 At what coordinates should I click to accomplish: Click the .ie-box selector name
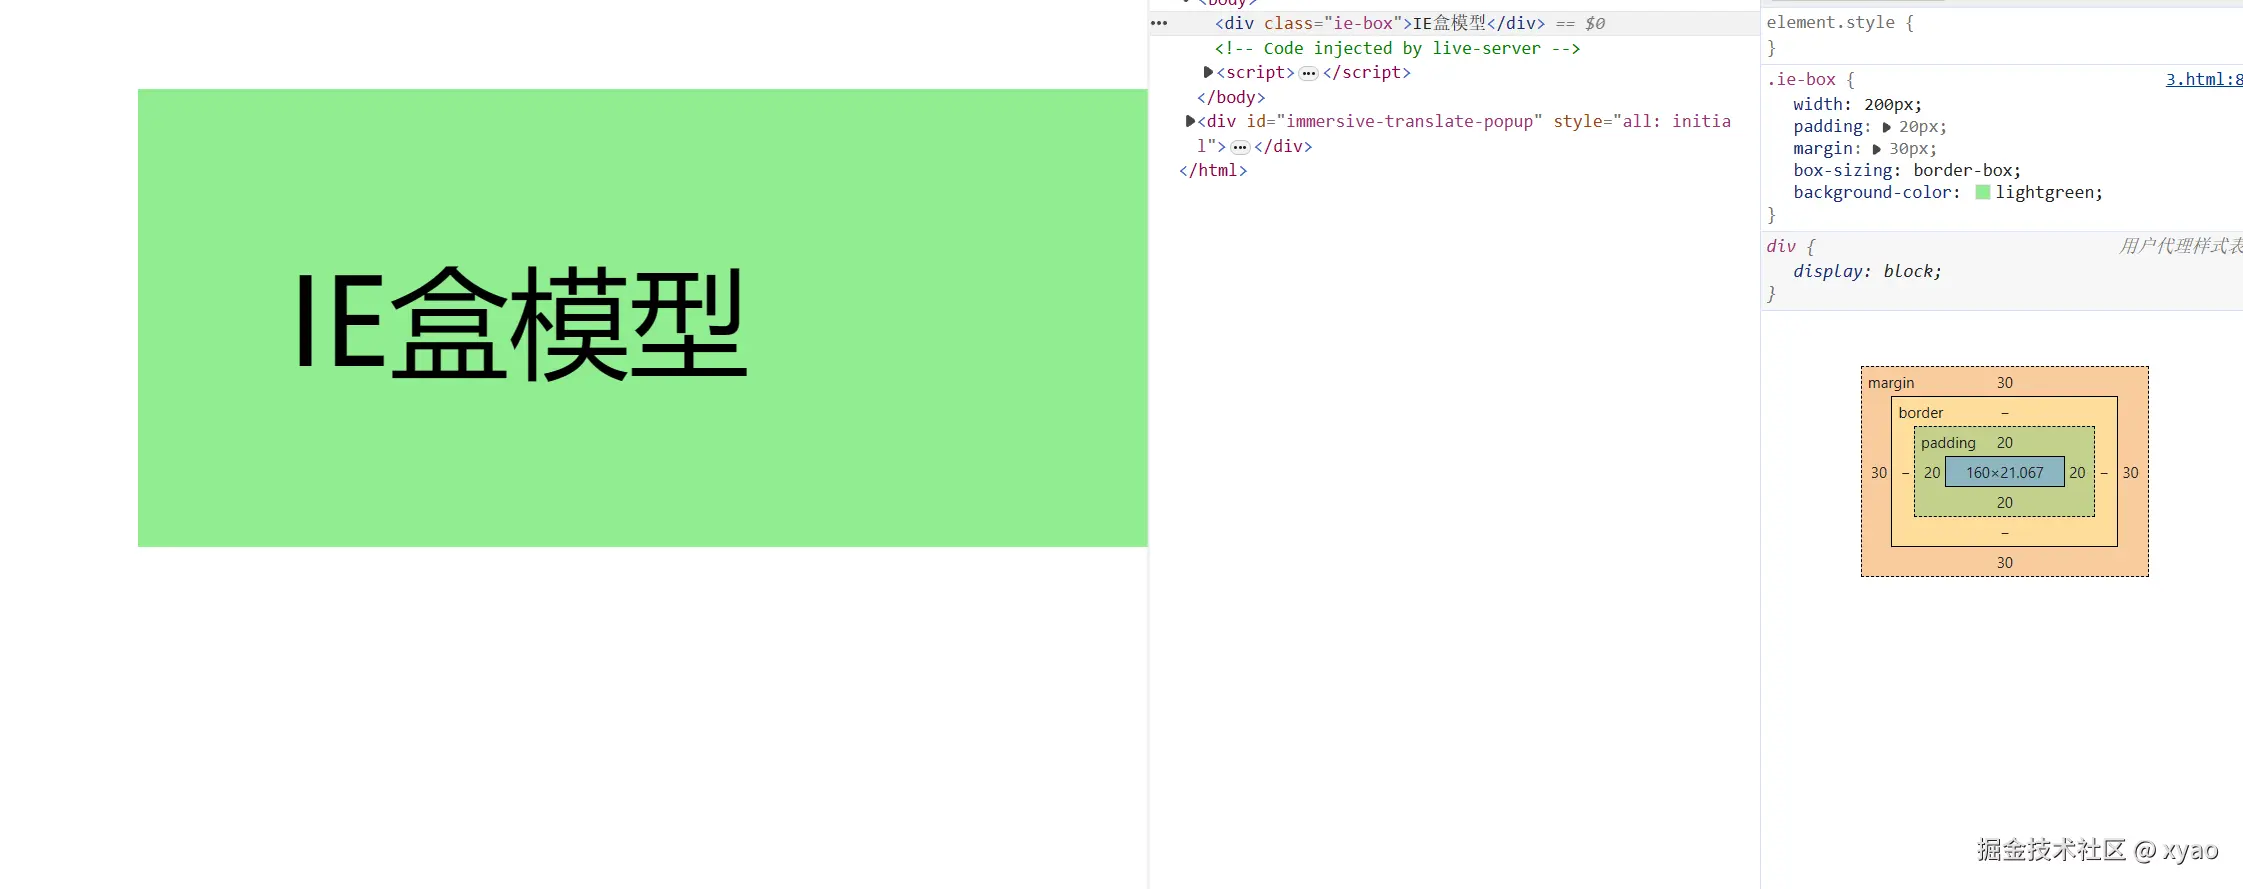pos(1801,79)
